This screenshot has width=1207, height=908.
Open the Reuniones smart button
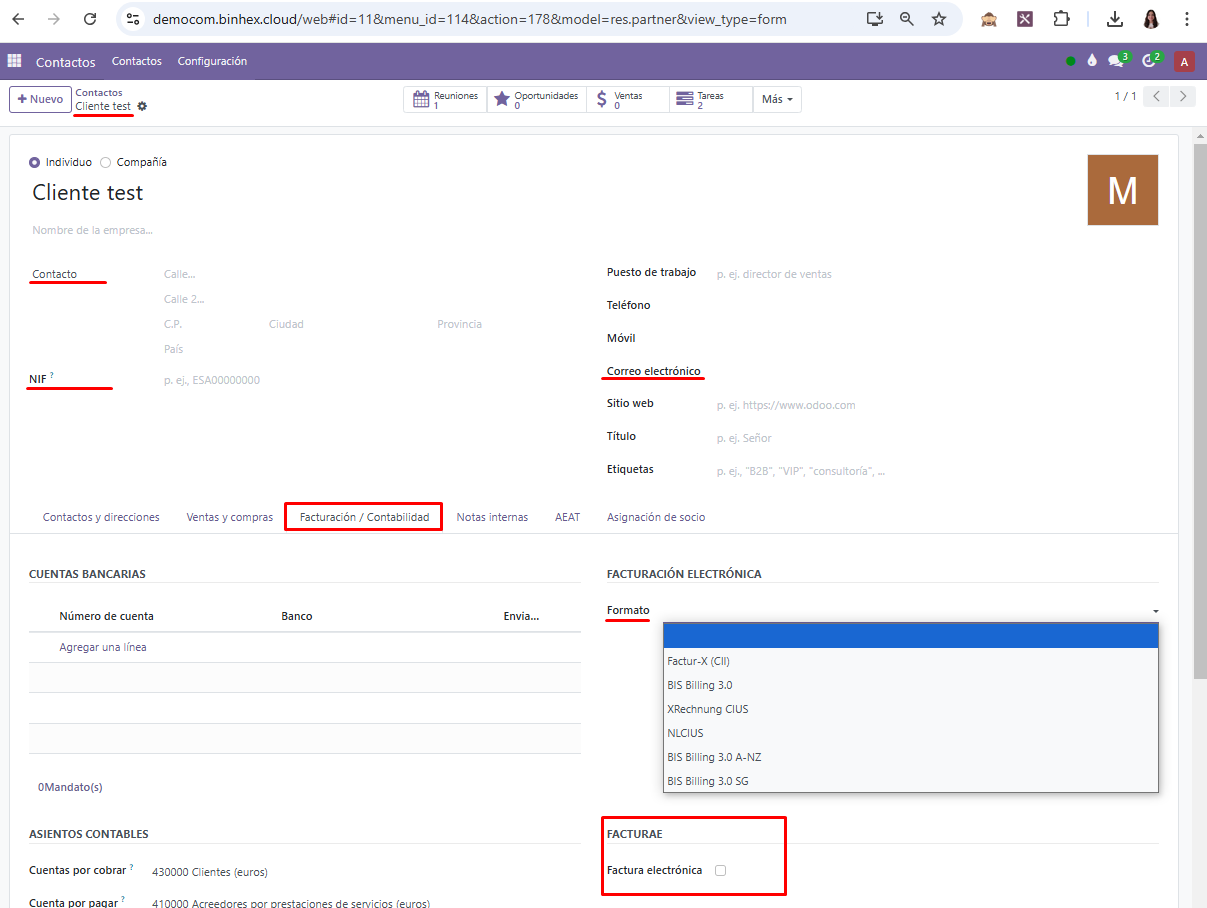[x=446, y=99]
